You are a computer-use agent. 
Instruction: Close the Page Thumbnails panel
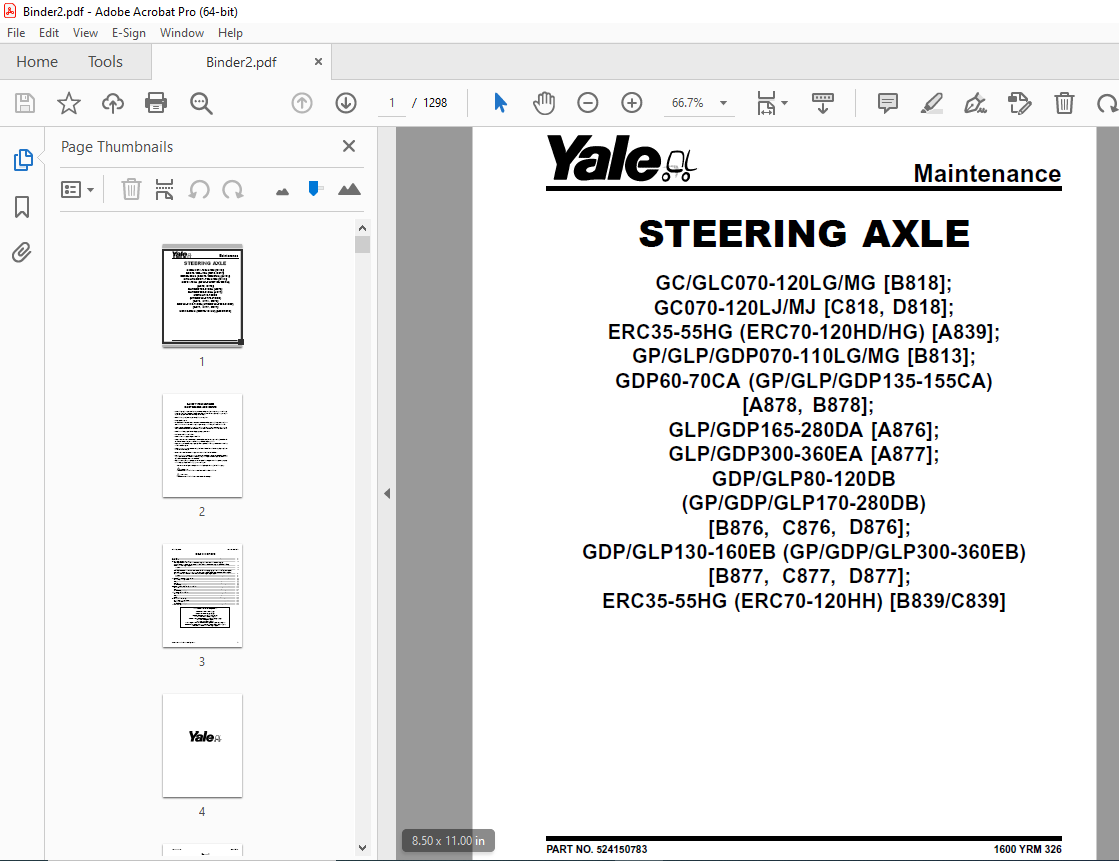point(349,146)
